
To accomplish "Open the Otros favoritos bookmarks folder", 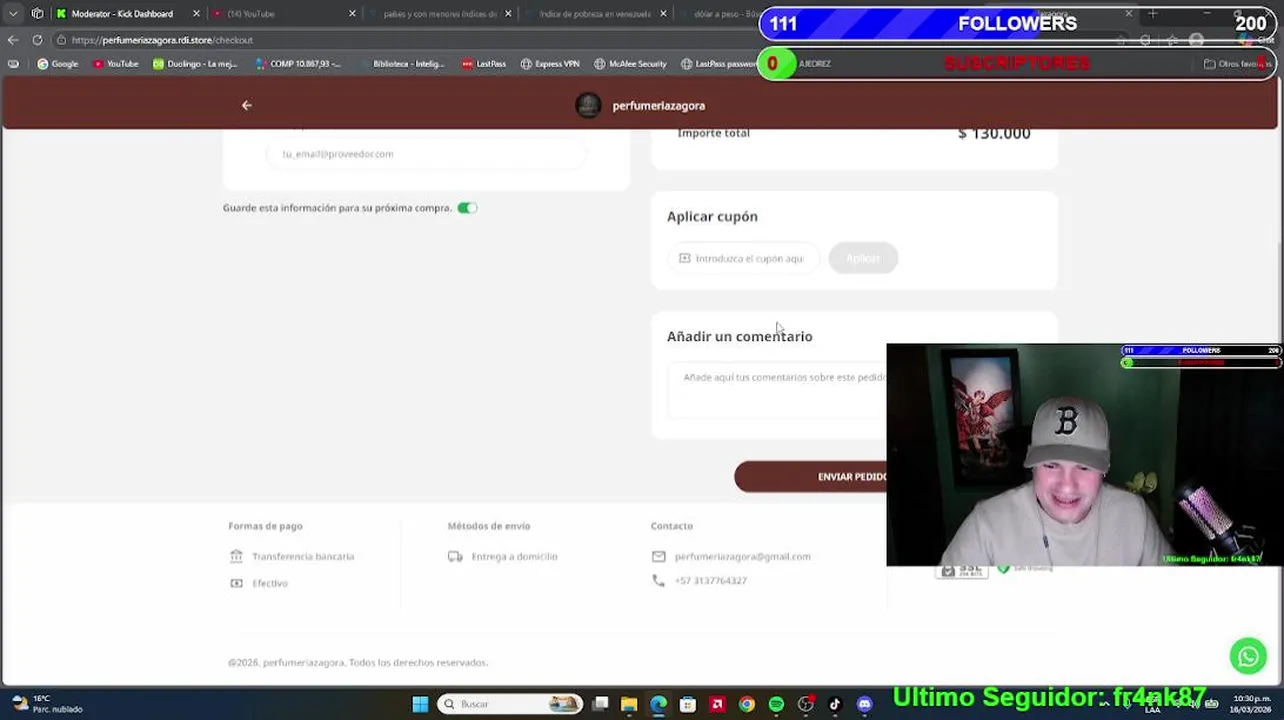I will point(1236,64).
